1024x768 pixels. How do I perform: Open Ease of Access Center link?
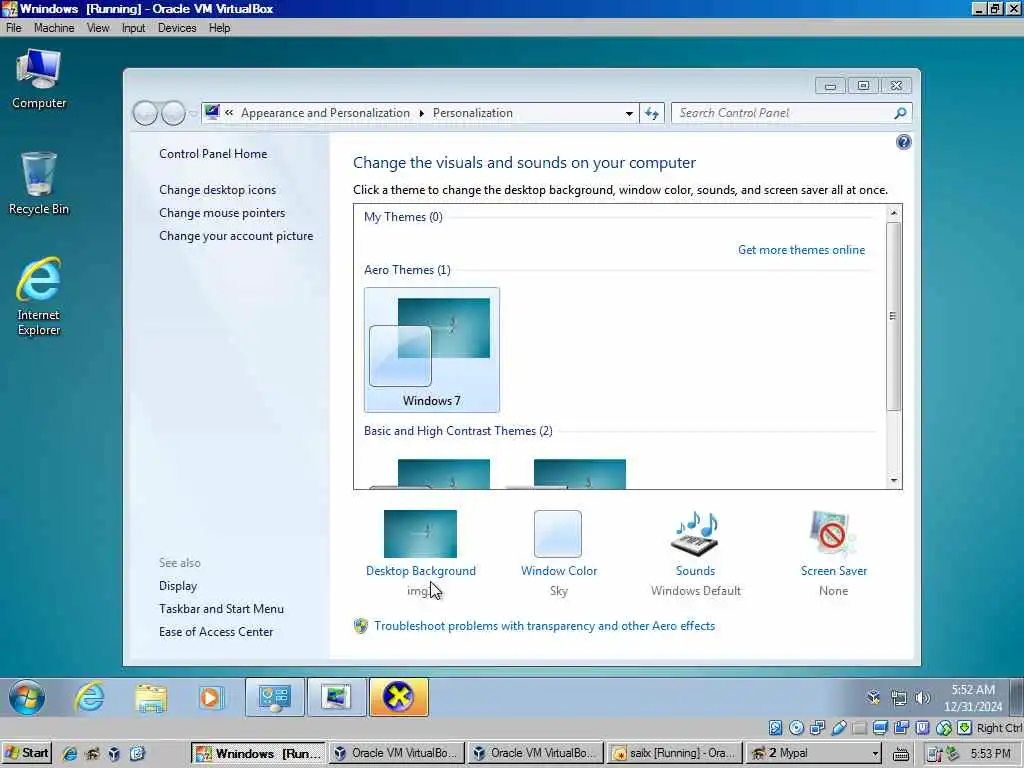[x=216, y=632]
